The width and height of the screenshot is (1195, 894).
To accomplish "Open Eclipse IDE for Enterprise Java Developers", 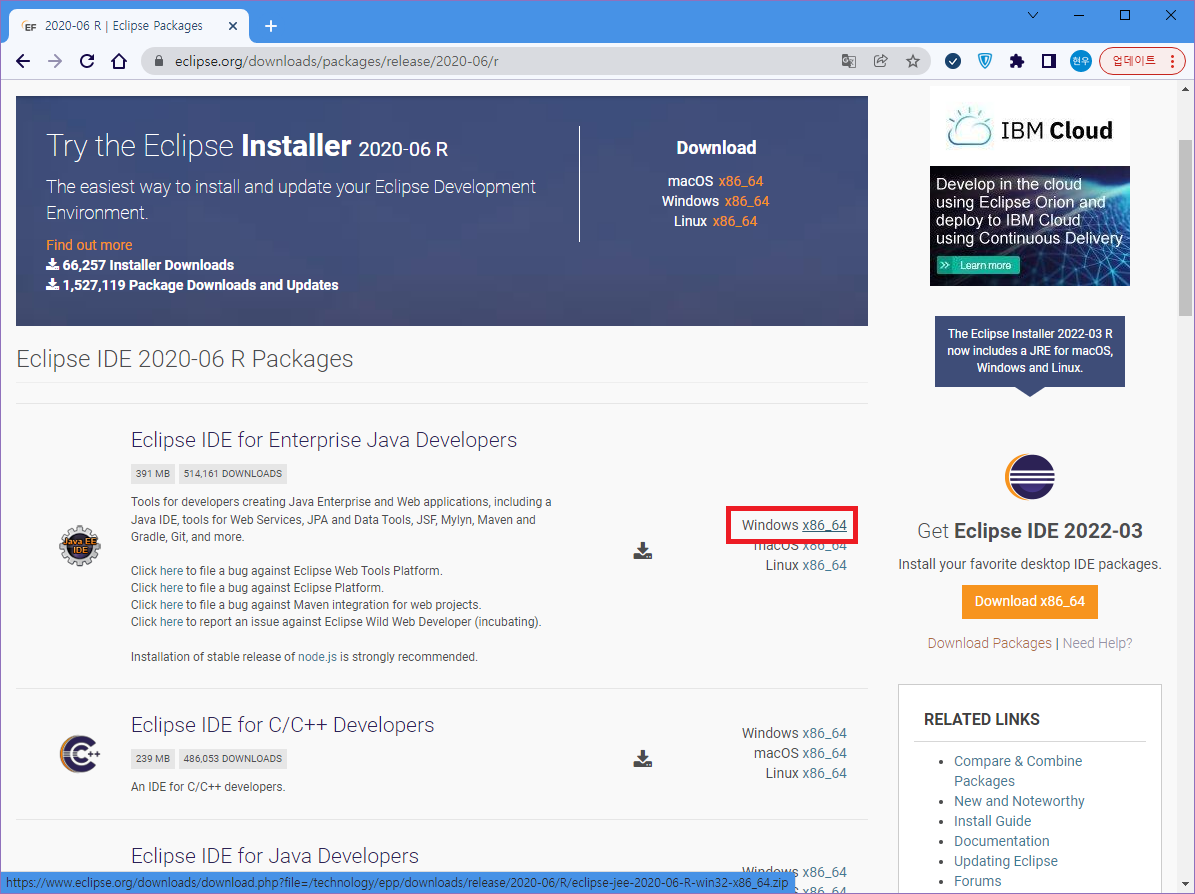I will (324, 440).
